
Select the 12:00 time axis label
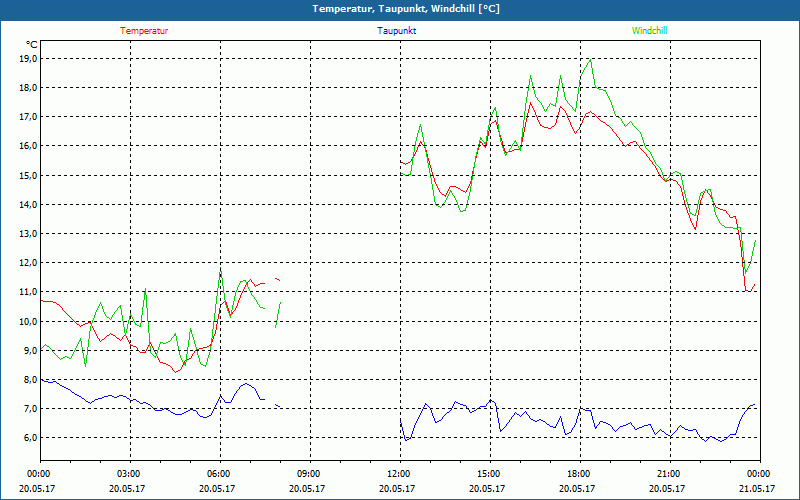point(398,474)
